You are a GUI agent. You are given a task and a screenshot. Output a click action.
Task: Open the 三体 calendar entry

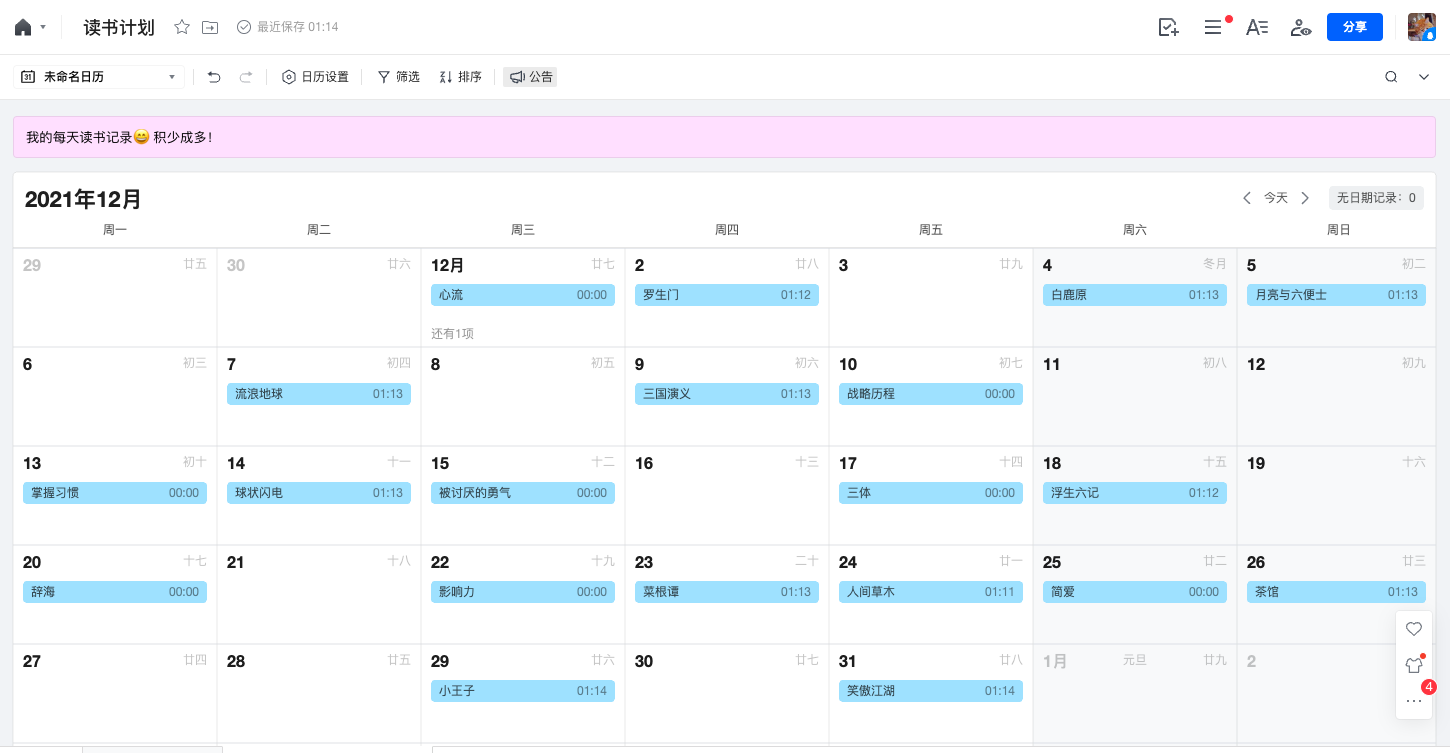pos(931,493)
